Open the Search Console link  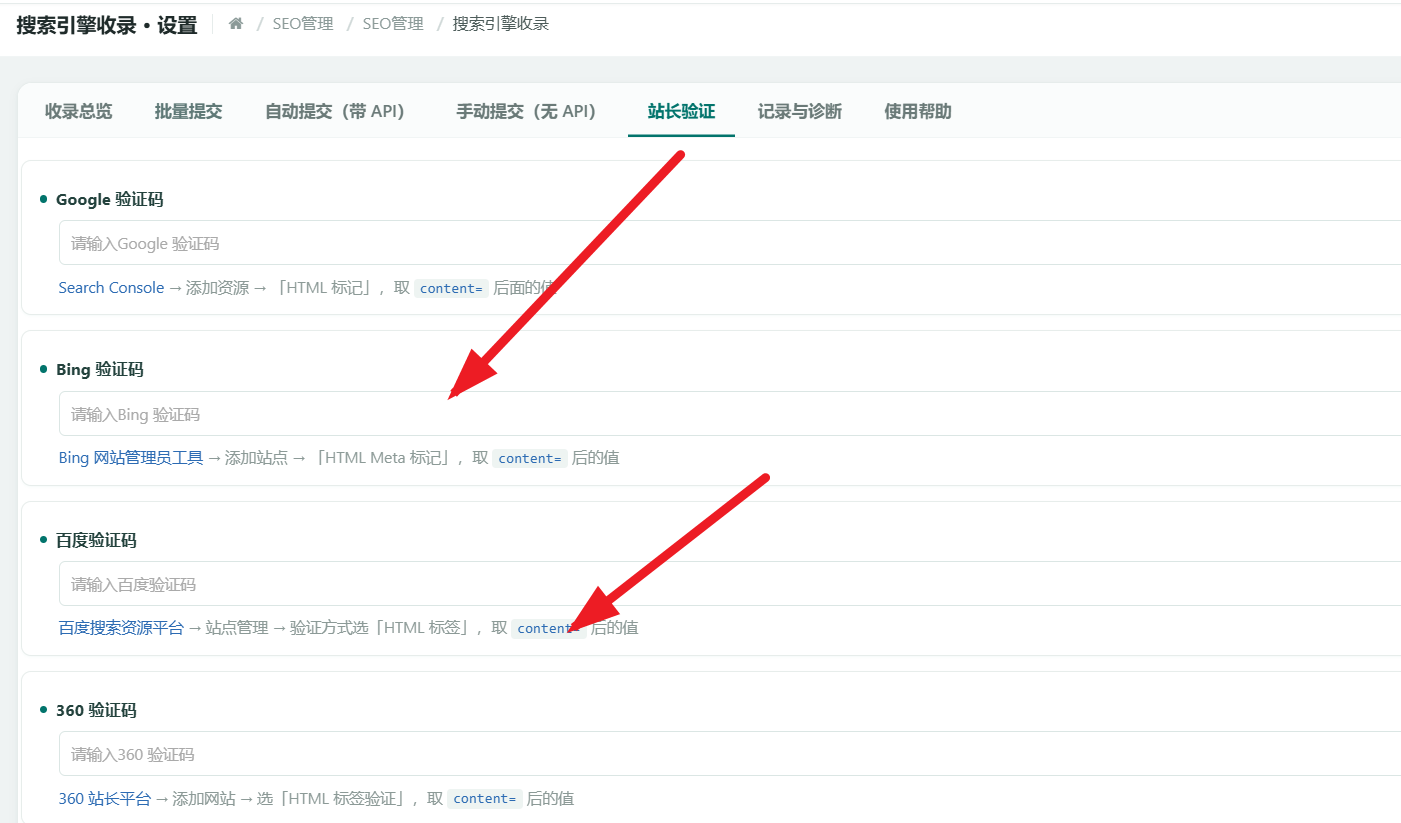pyautogui.click(x=111, y=288)
